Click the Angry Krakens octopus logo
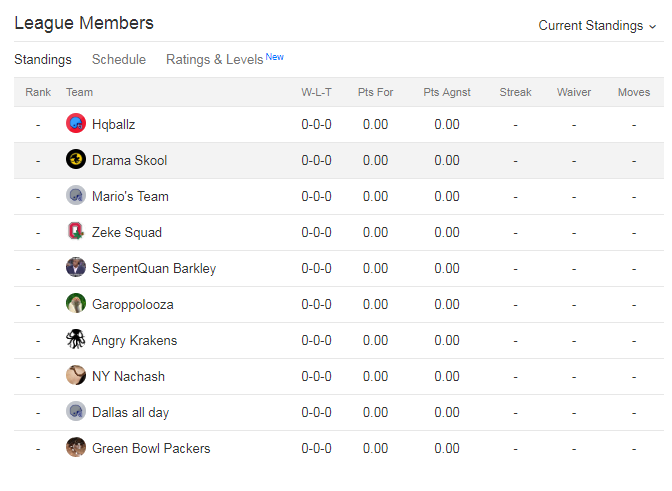Viewport: 672px width, 491px height. point(76,339)
